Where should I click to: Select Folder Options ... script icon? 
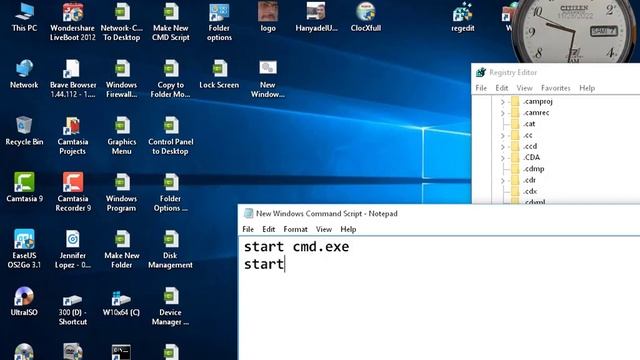click(171, 192)
